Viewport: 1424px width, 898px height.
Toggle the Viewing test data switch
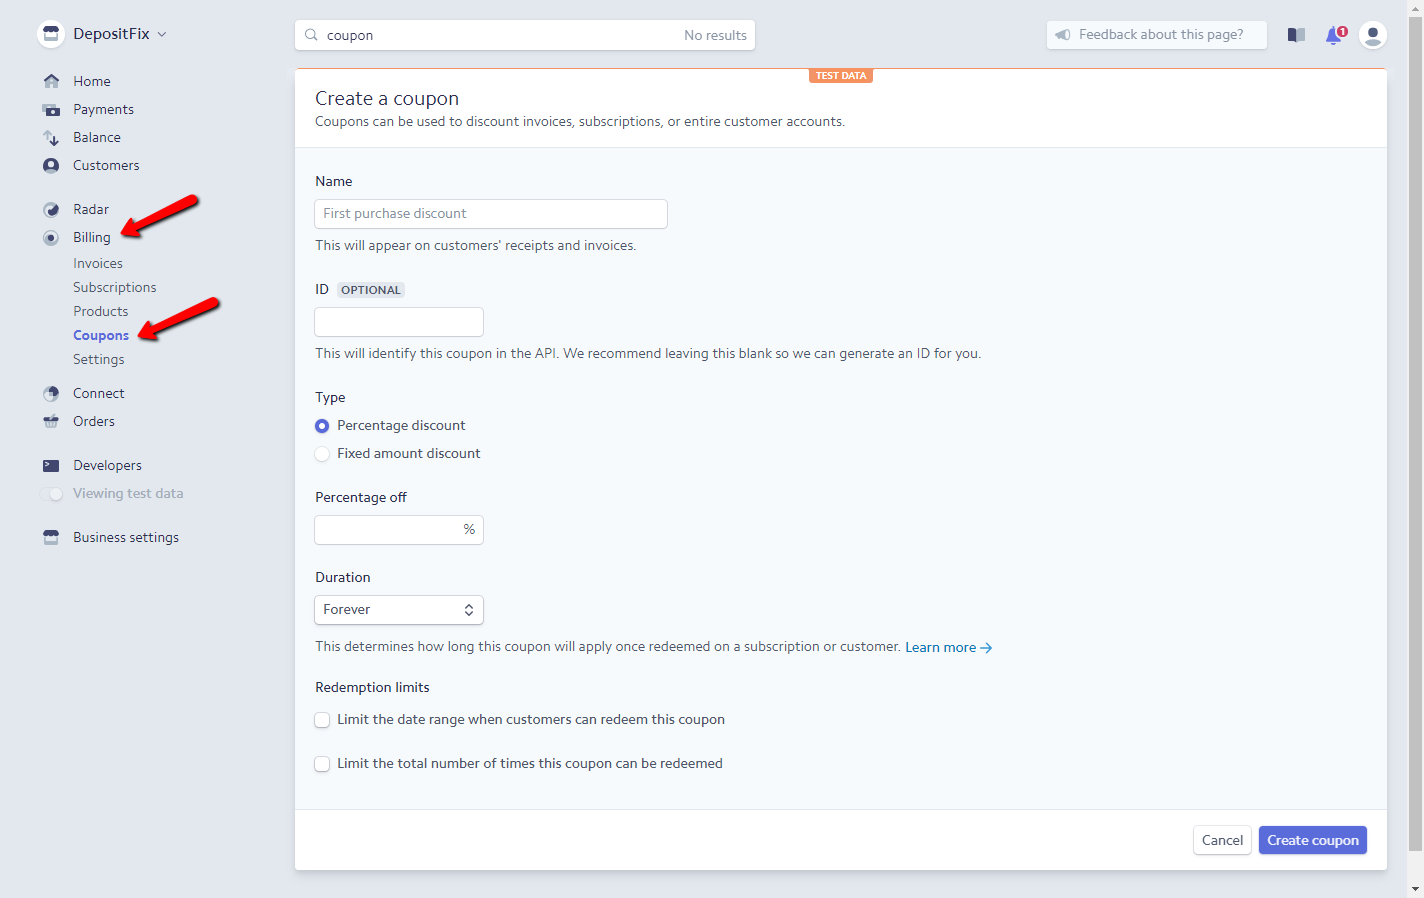tap(51, 494)
